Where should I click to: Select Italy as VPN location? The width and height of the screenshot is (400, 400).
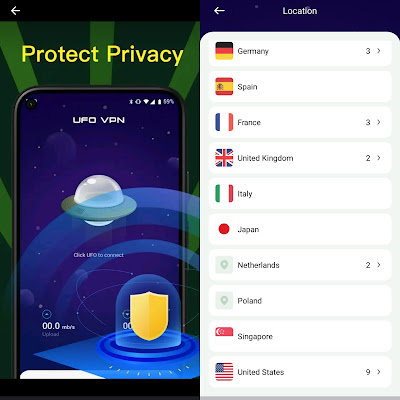[x=300, y=194]
